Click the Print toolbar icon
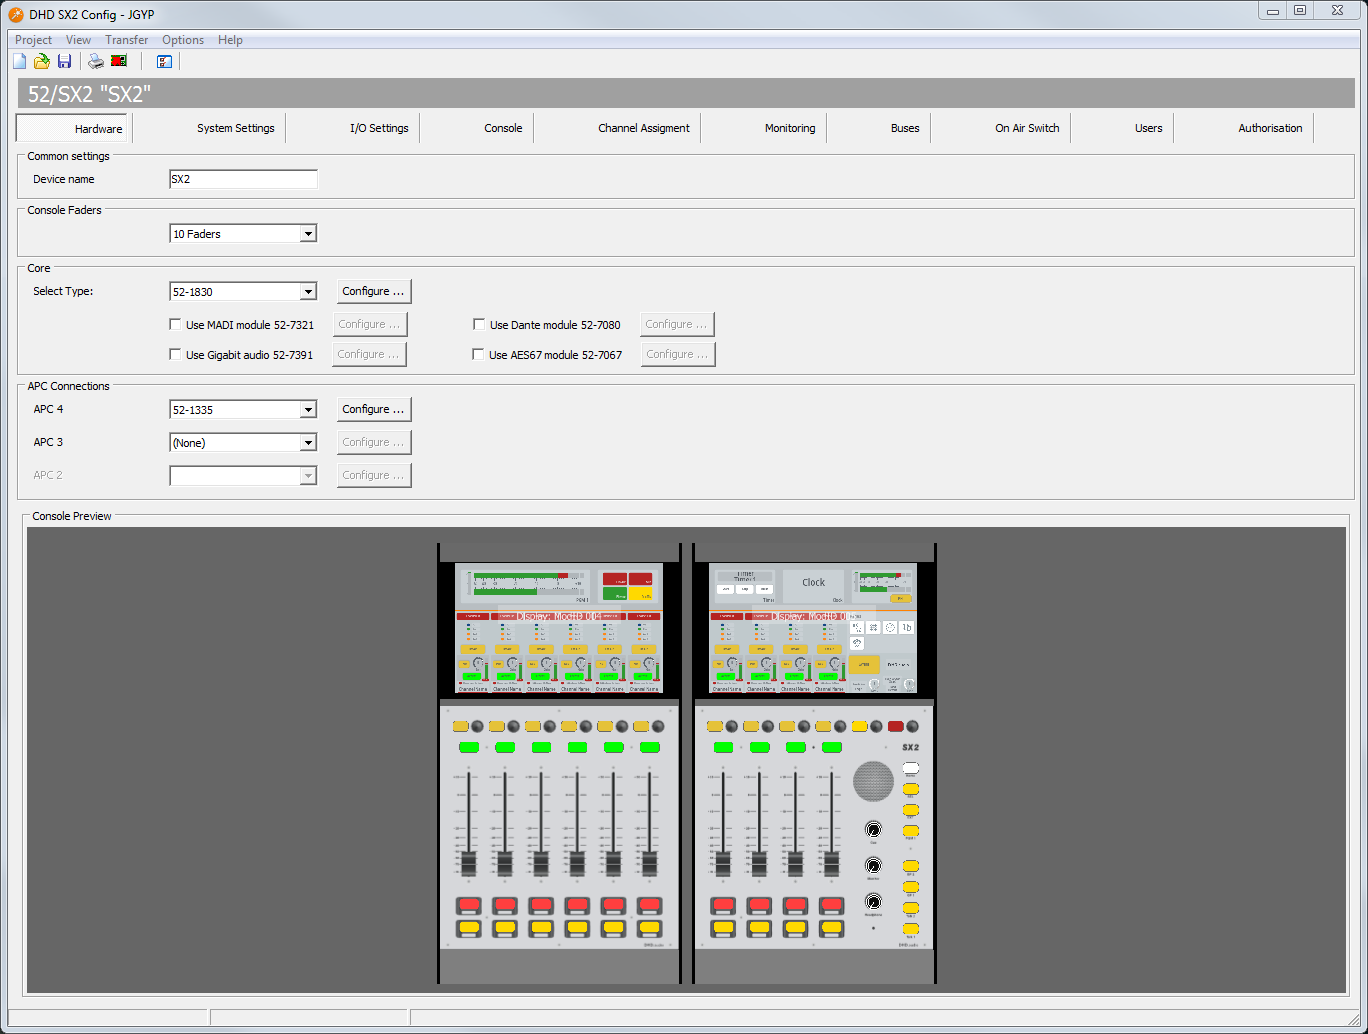This screenshot has height=1034, width=1368. (96, 61)
